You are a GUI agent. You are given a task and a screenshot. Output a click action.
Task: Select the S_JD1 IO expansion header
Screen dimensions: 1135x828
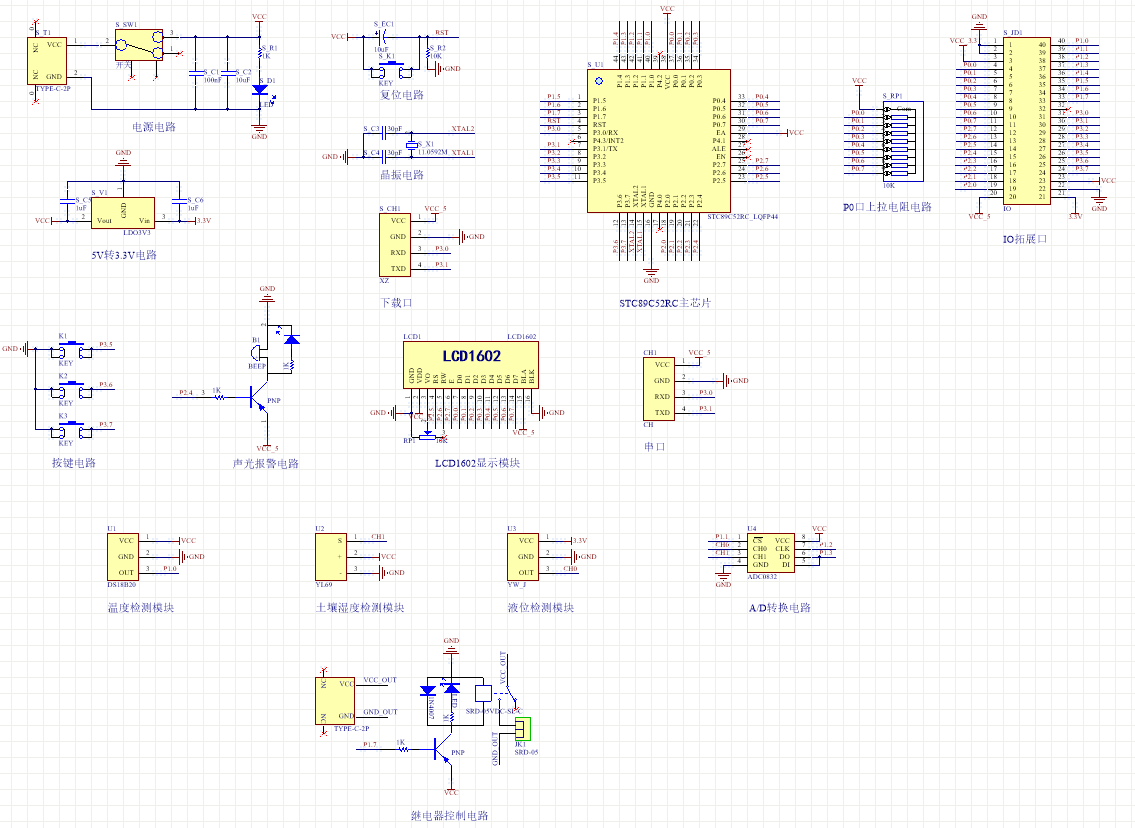click(x=1026, y=121)
